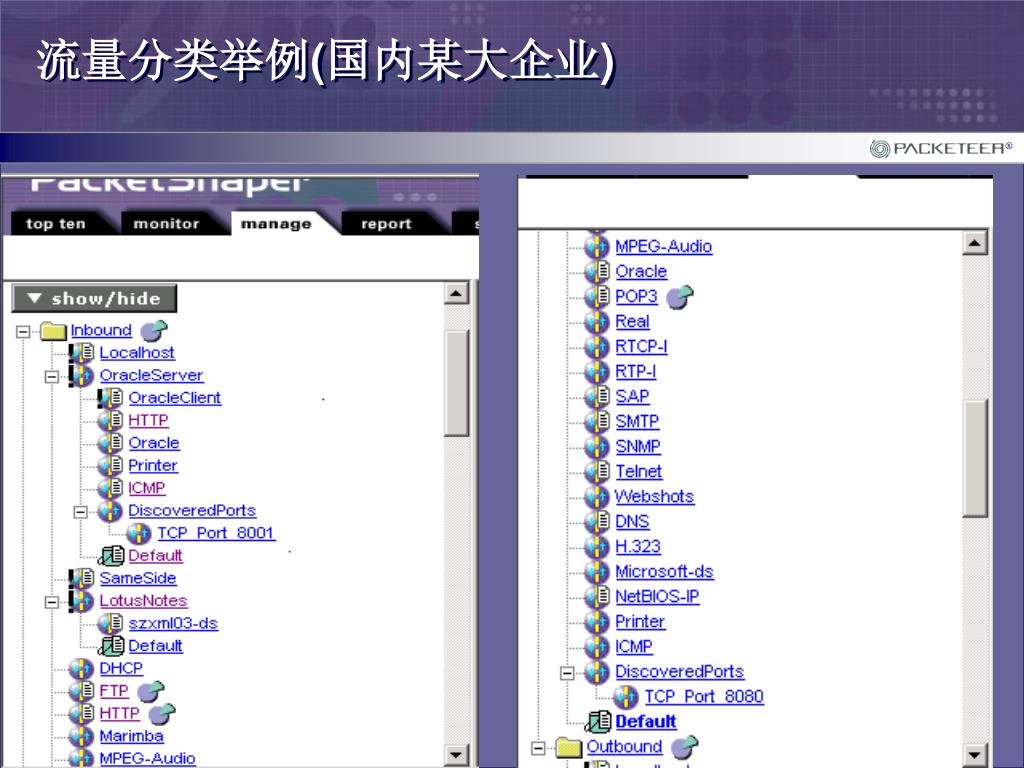Click the Telnet class icon
The height and width of the screenshot is (768, 1024).
(597, 472)
